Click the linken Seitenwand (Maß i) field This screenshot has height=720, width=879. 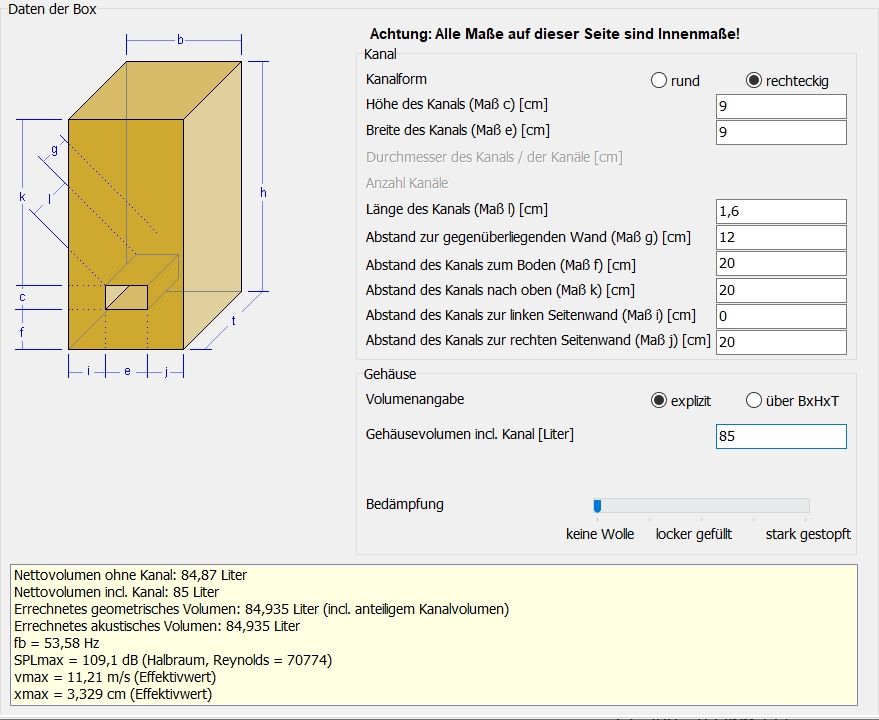point(781,316)
